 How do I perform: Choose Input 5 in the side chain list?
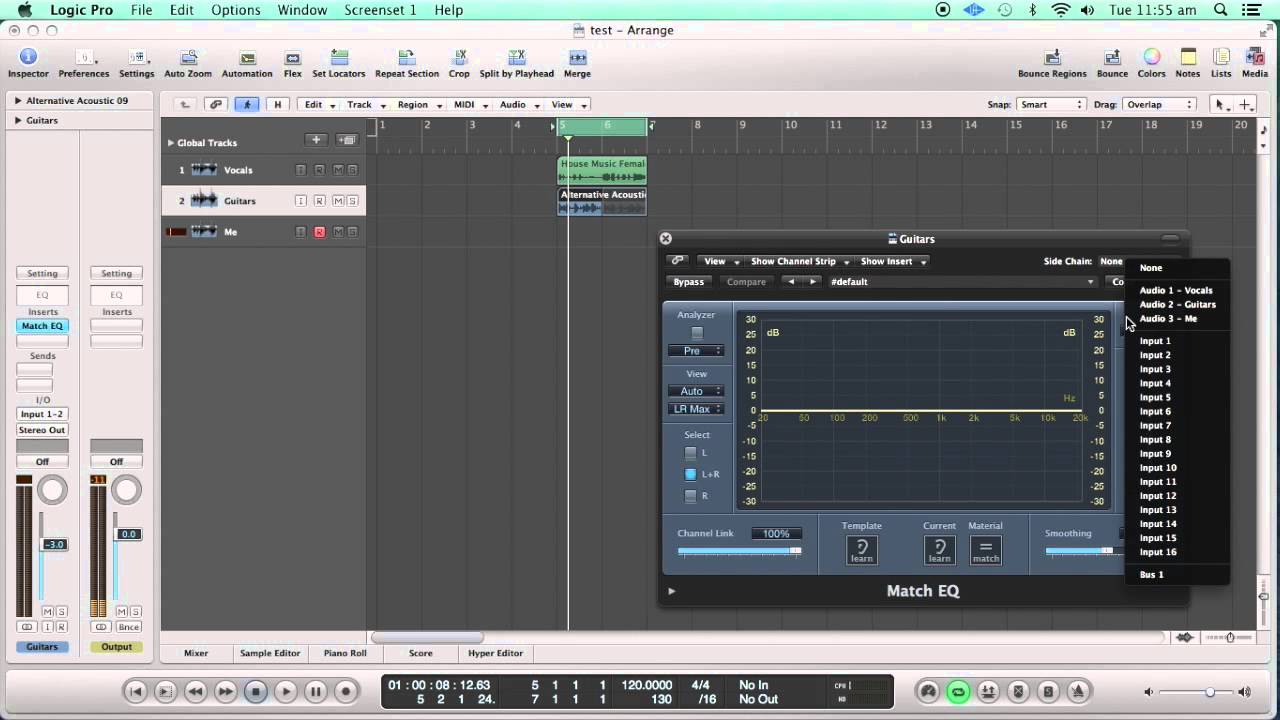(x=1155, y=397)
